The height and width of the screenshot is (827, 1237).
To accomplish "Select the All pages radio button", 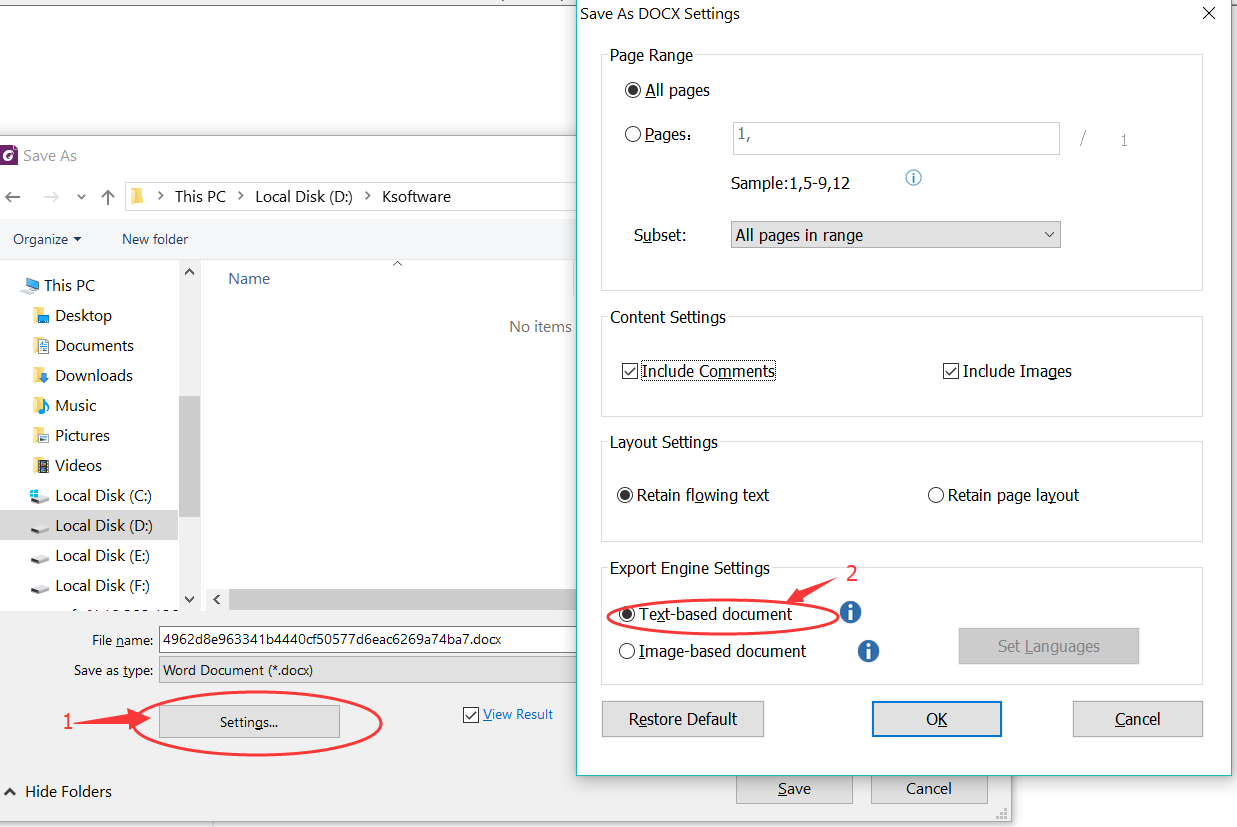I will [x=633, y=90].
